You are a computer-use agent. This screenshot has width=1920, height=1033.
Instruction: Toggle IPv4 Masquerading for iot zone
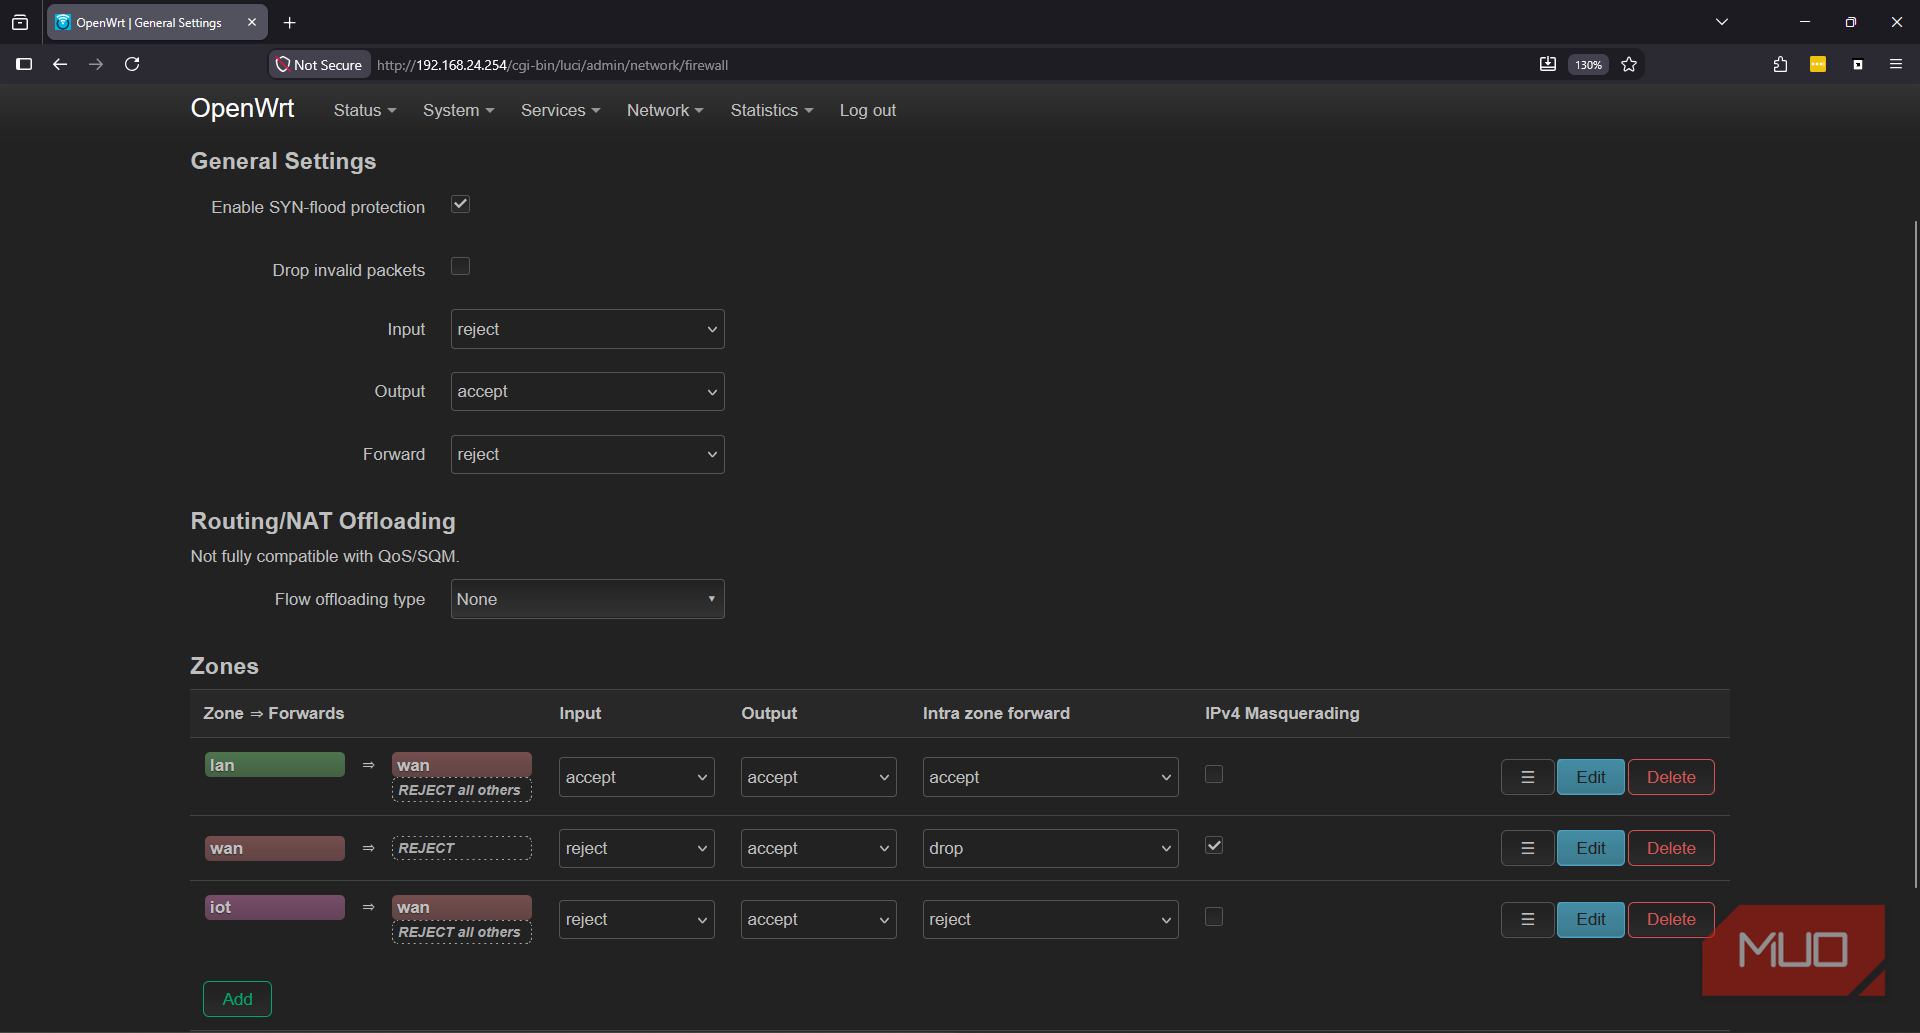[1214, 916]
